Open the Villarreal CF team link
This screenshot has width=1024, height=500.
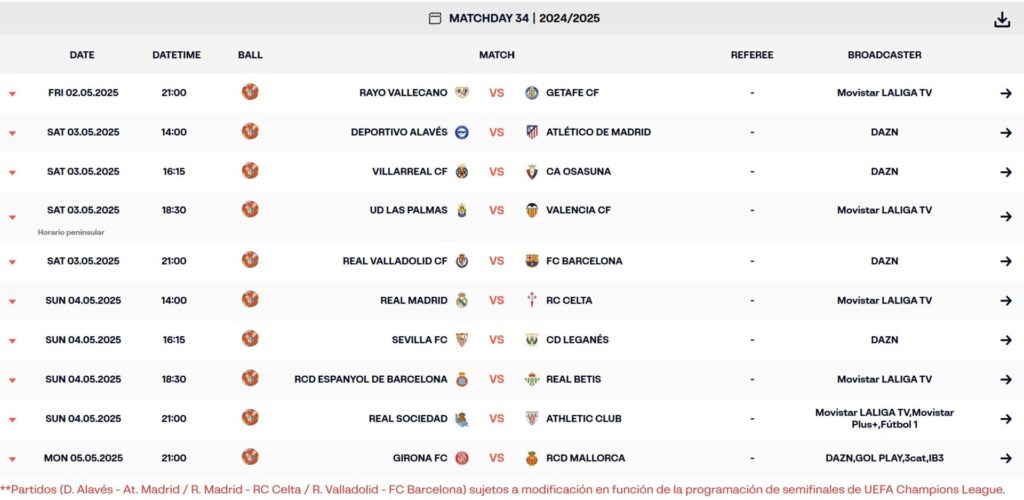pyautogui.click(x=410, y=172)
